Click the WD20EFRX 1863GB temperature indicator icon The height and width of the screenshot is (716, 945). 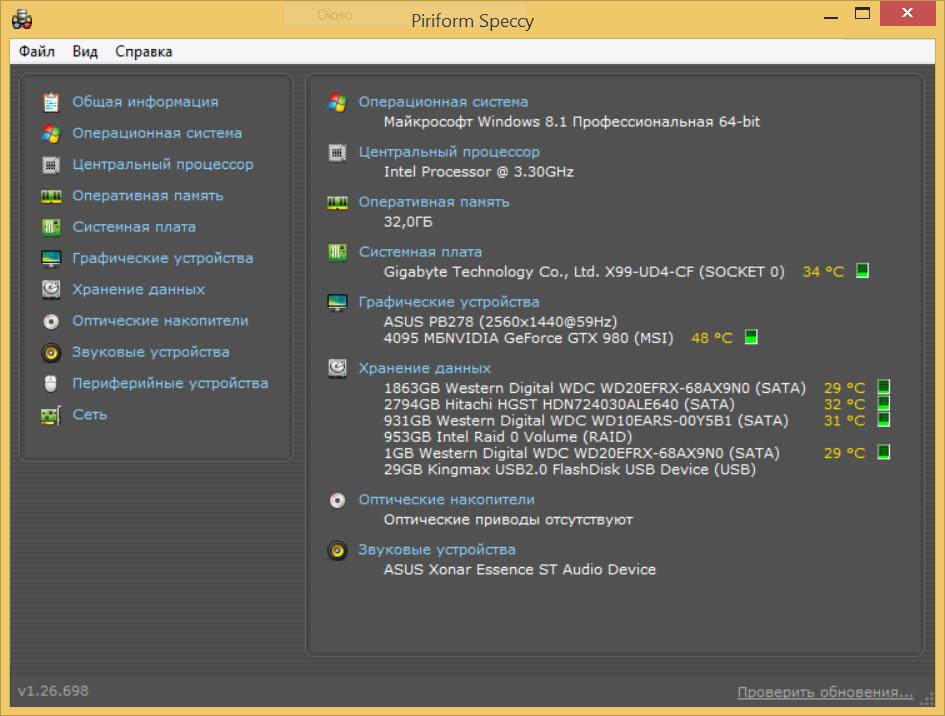(x=884, y=387)
